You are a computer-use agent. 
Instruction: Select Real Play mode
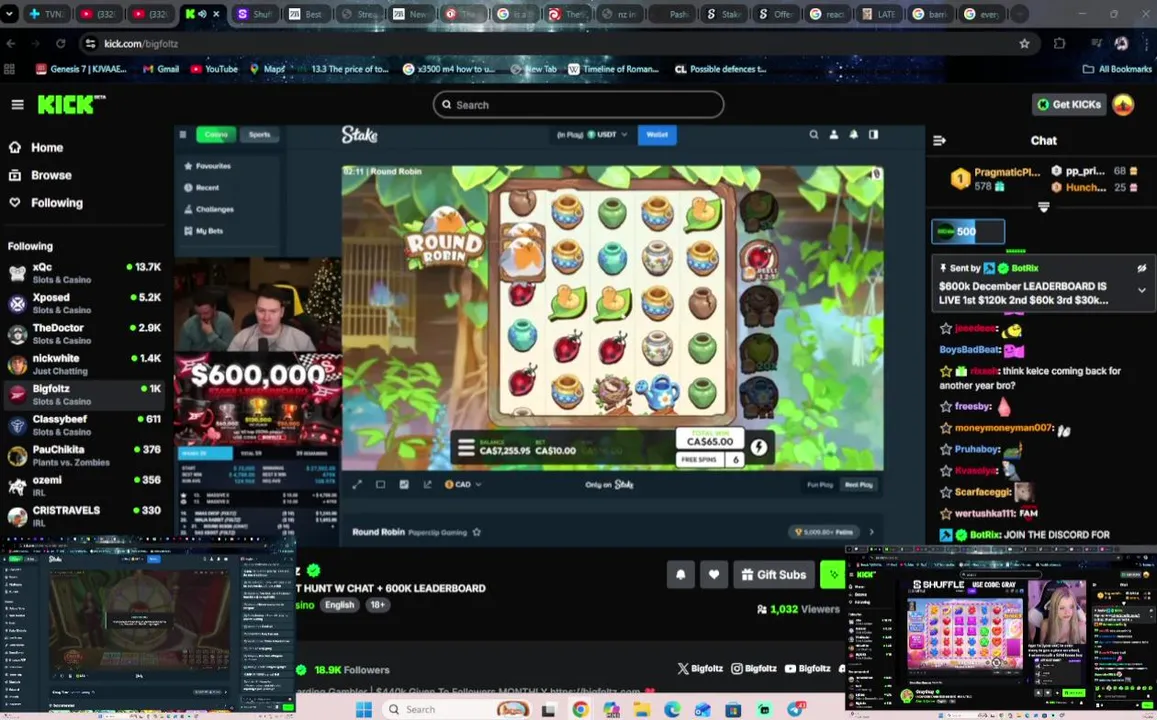click(x=858, y=485)
